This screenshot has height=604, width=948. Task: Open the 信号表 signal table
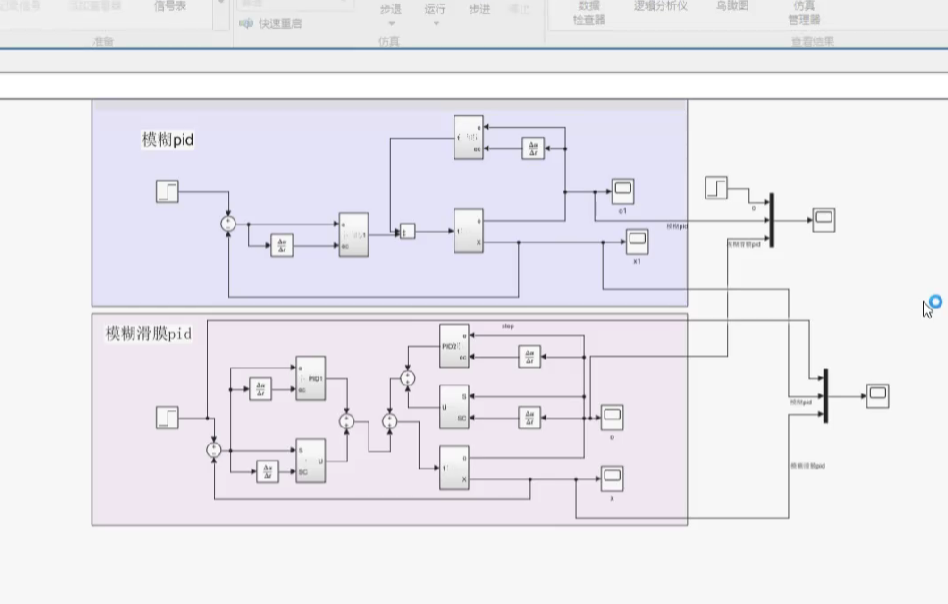pyautogui.click(x=169, y=6)
